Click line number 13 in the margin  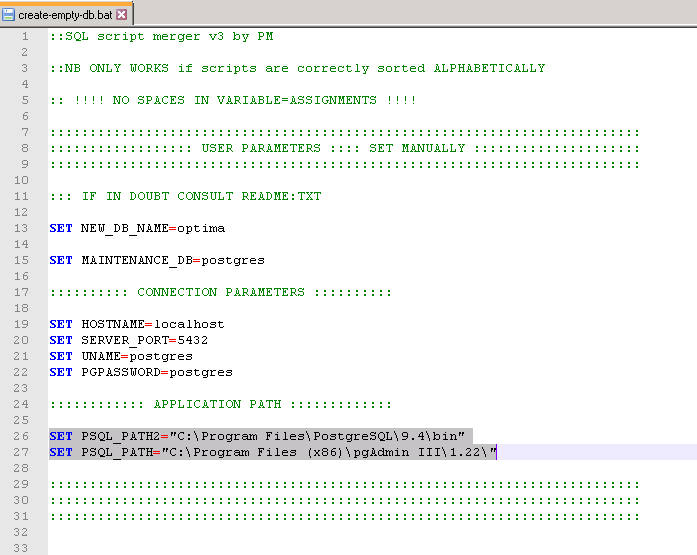click(x=20, y=228)
